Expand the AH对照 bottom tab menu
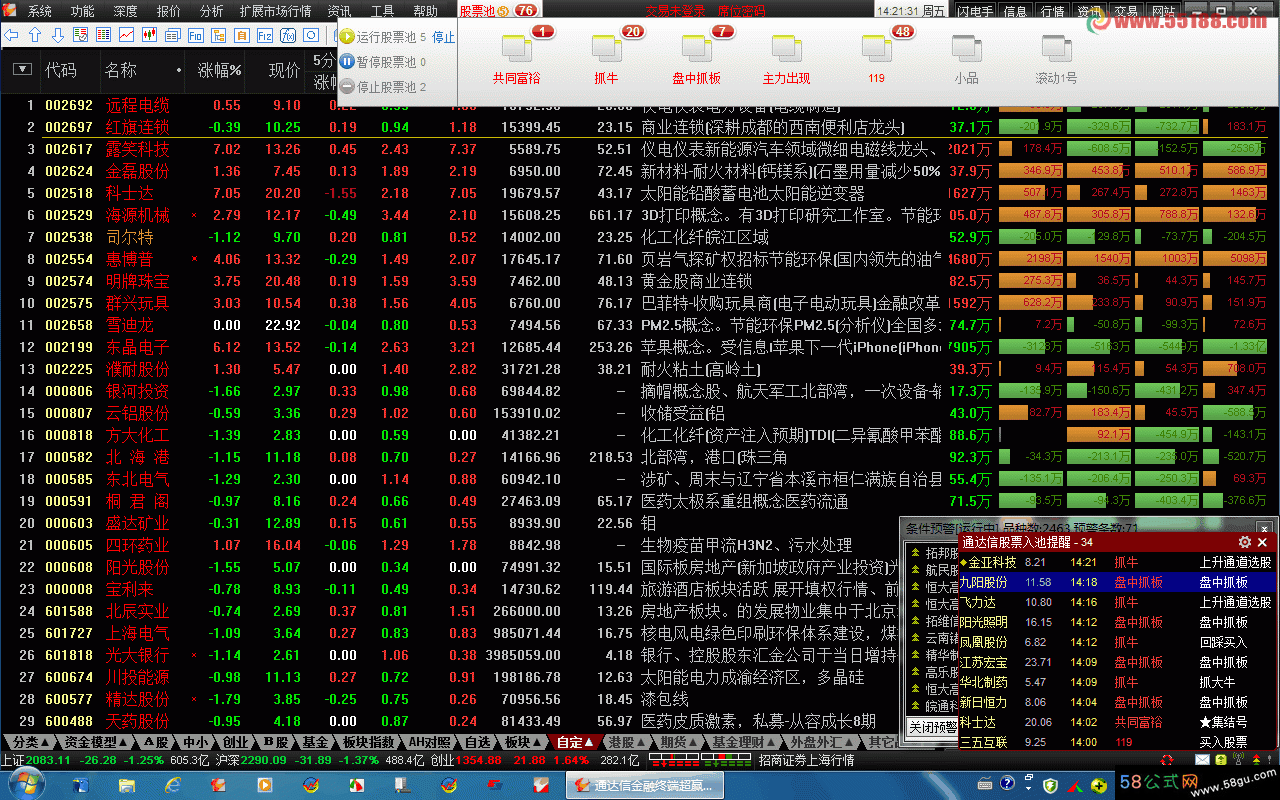Image resolution: width=1280 pixels, height=800 pixels. pos(431,742)
